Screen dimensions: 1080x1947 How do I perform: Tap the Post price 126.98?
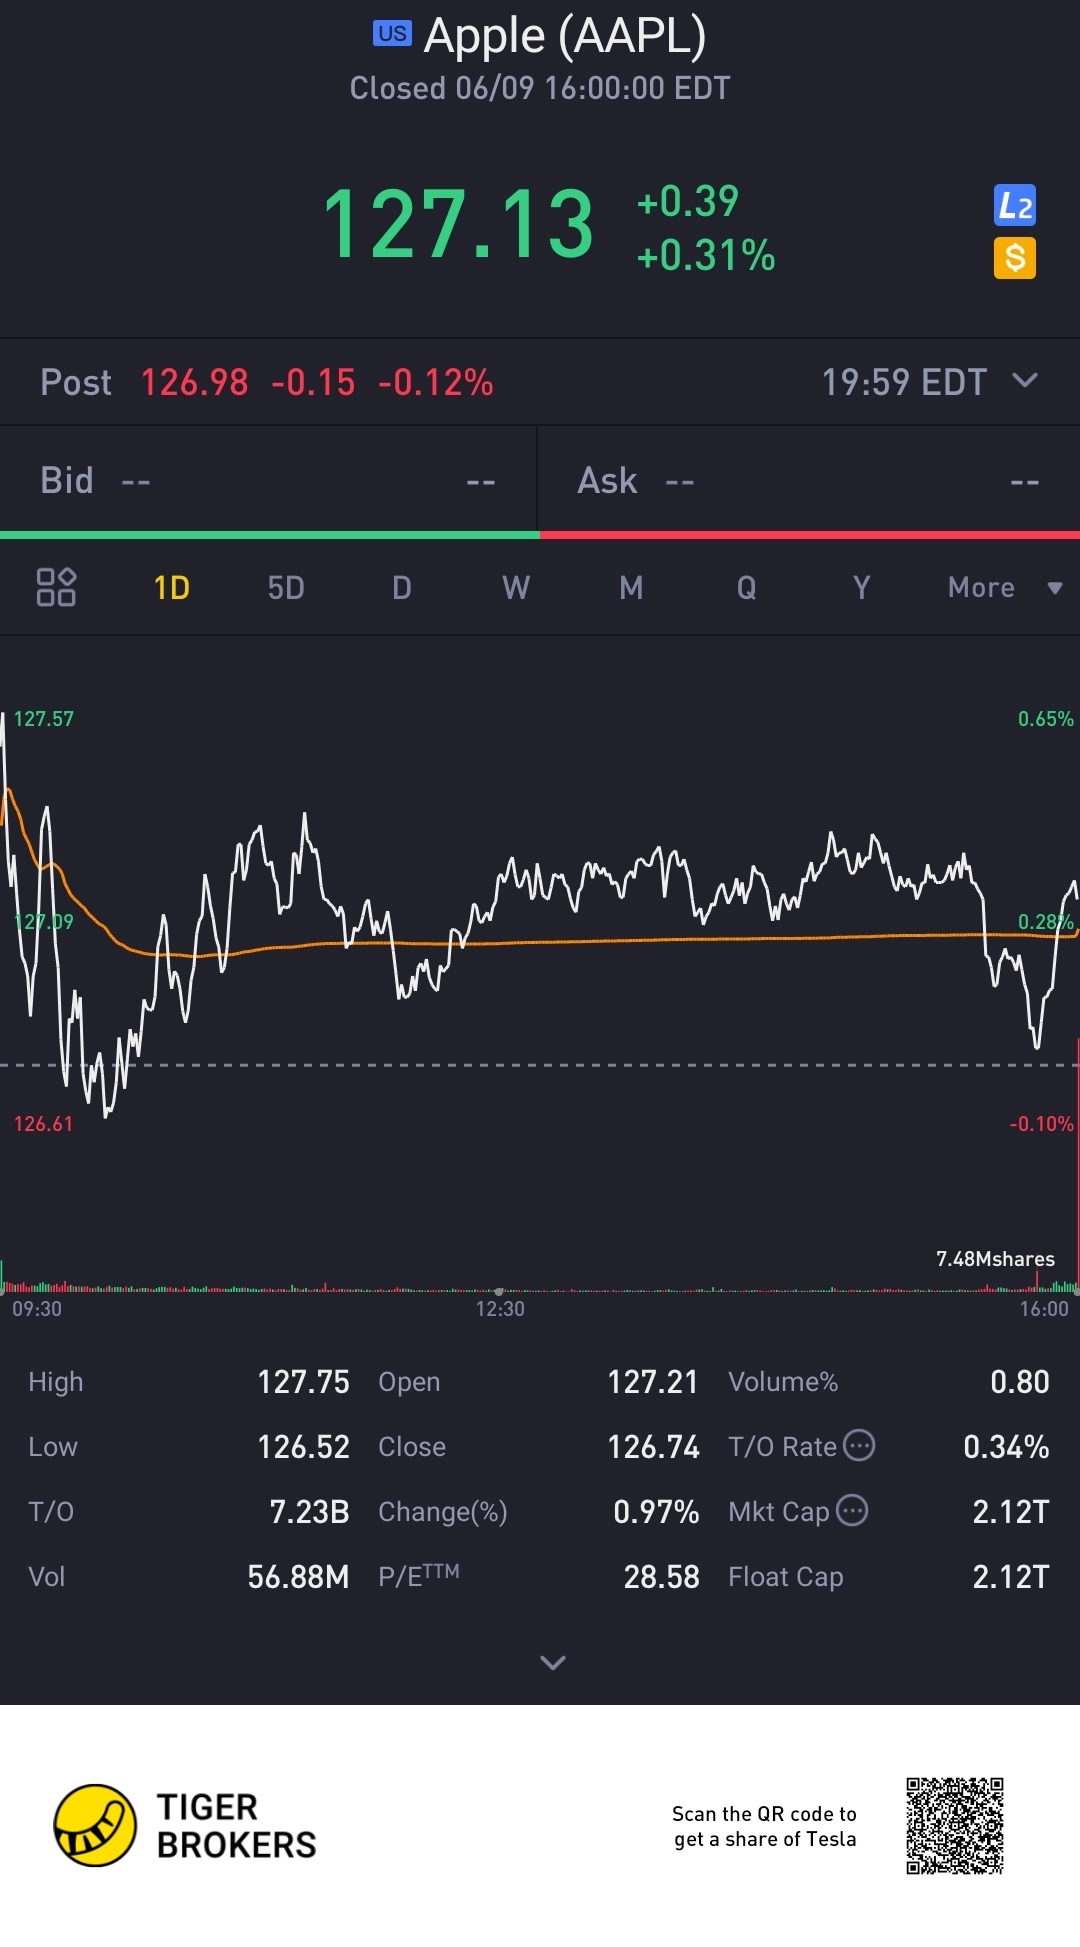(x=194, y=382)
